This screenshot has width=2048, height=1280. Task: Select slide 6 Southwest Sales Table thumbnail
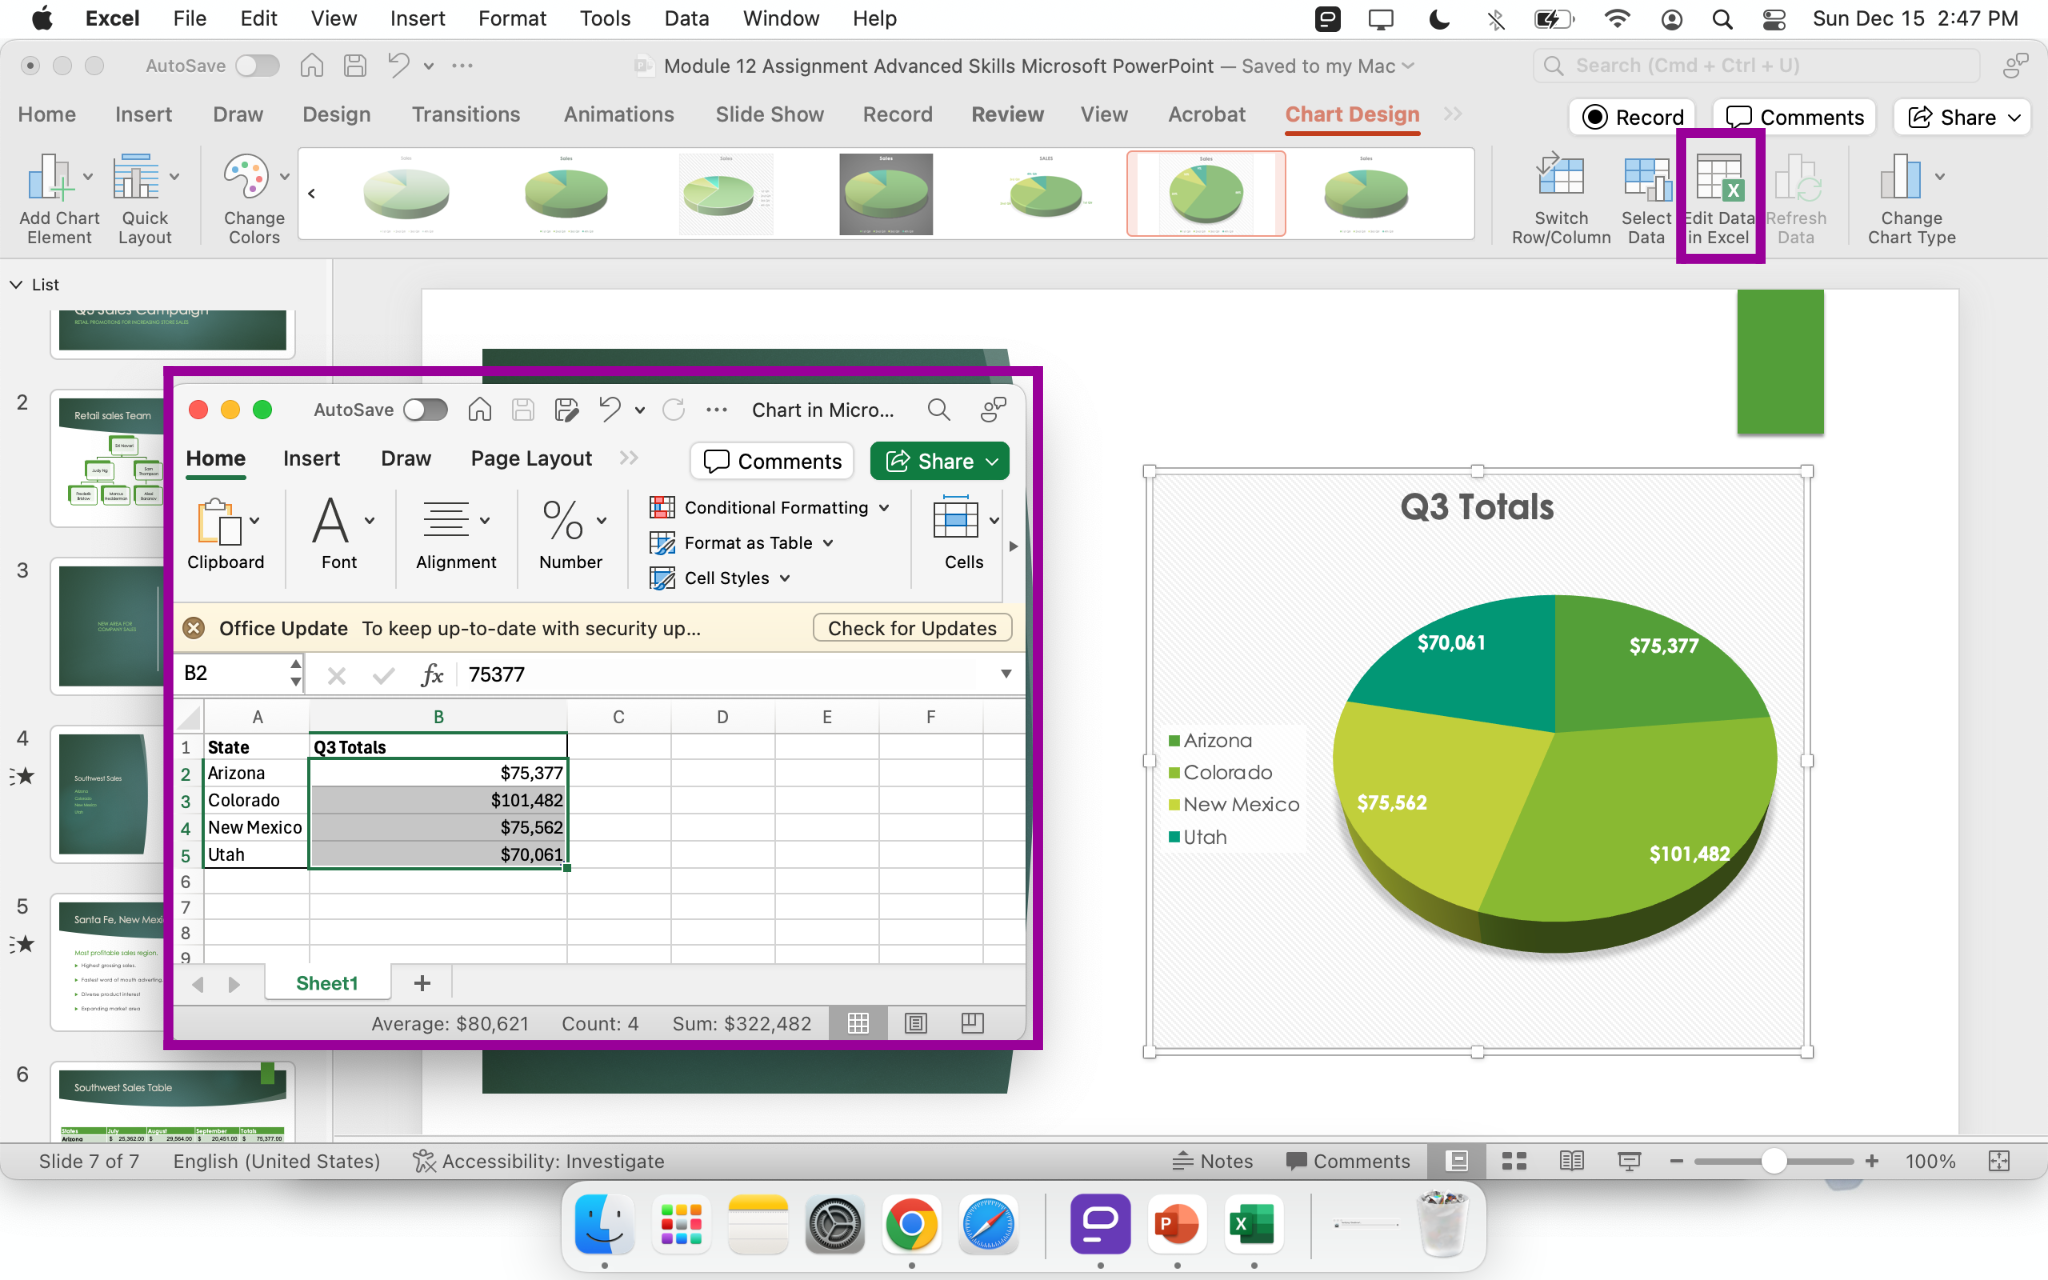[x=173, y=1102]
